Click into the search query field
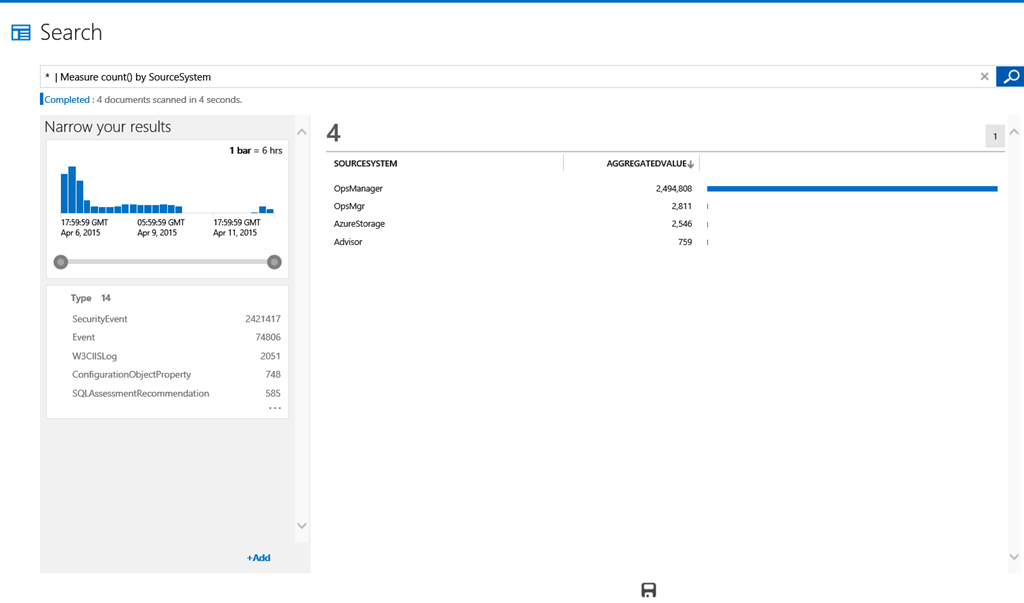The height and width of the screenshot is (603, 1024). tap(500, 77)
